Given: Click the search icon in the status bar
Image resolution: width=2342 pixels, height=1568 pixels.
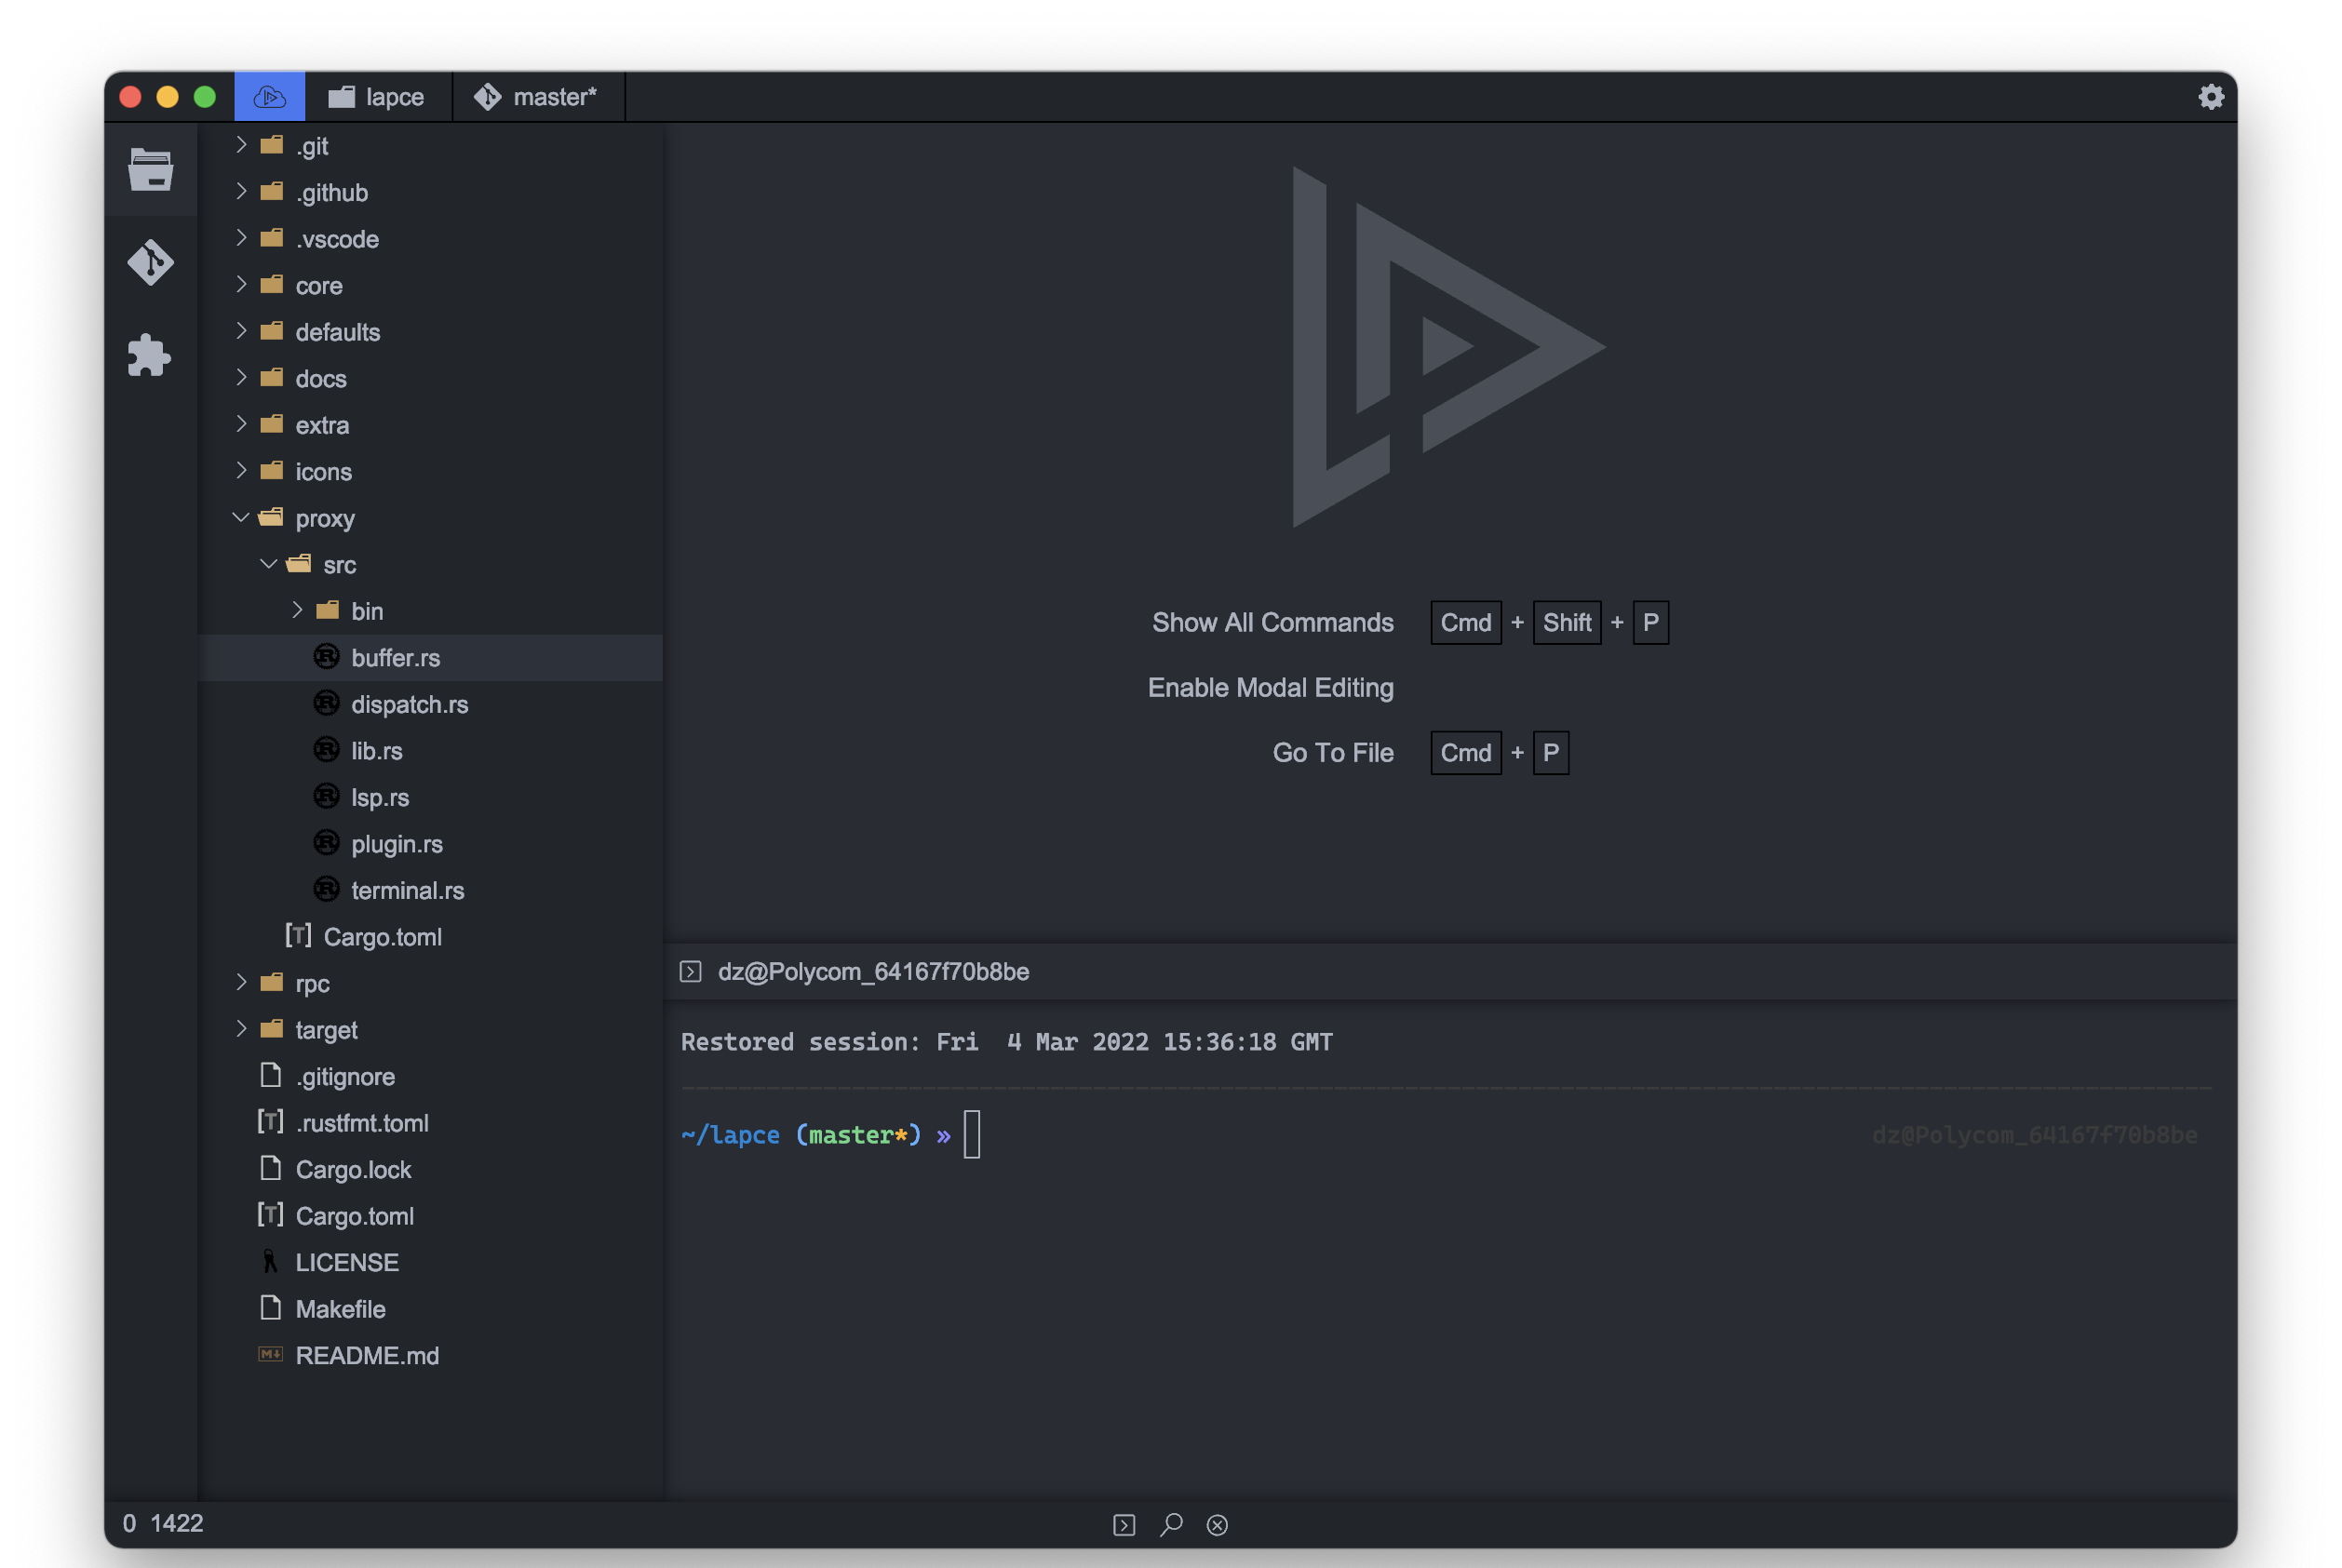Looking at the screenshot, I should click(1171, 1524).
